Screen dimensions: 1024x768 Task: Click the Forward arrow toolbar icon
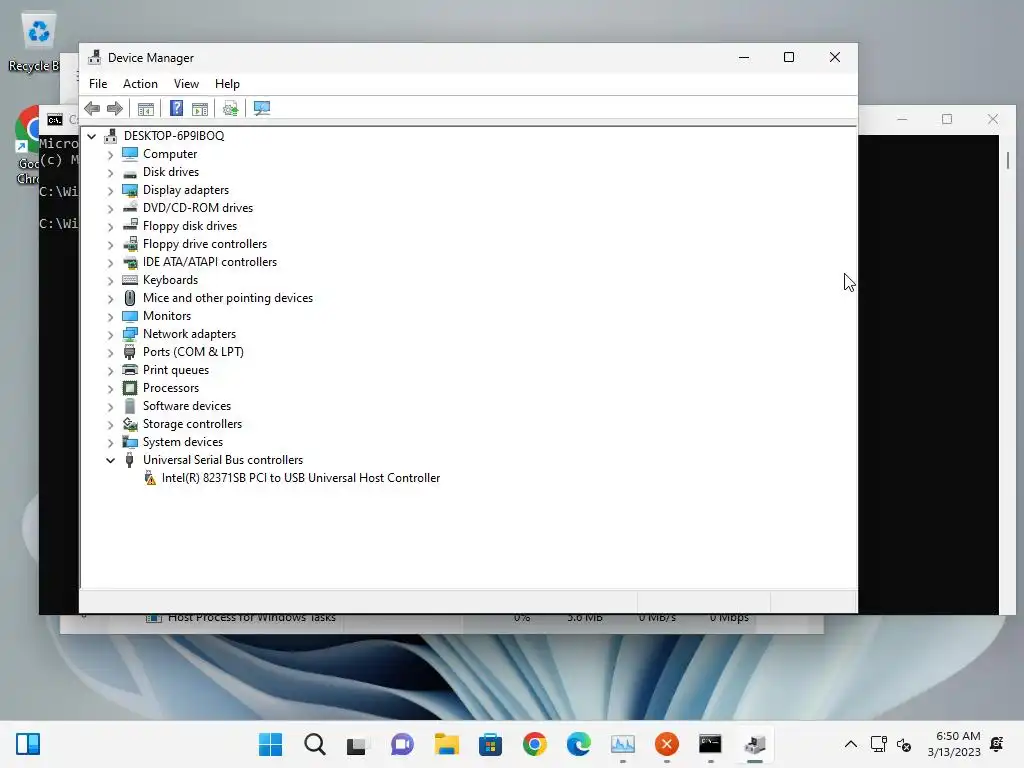coord(115,108)
